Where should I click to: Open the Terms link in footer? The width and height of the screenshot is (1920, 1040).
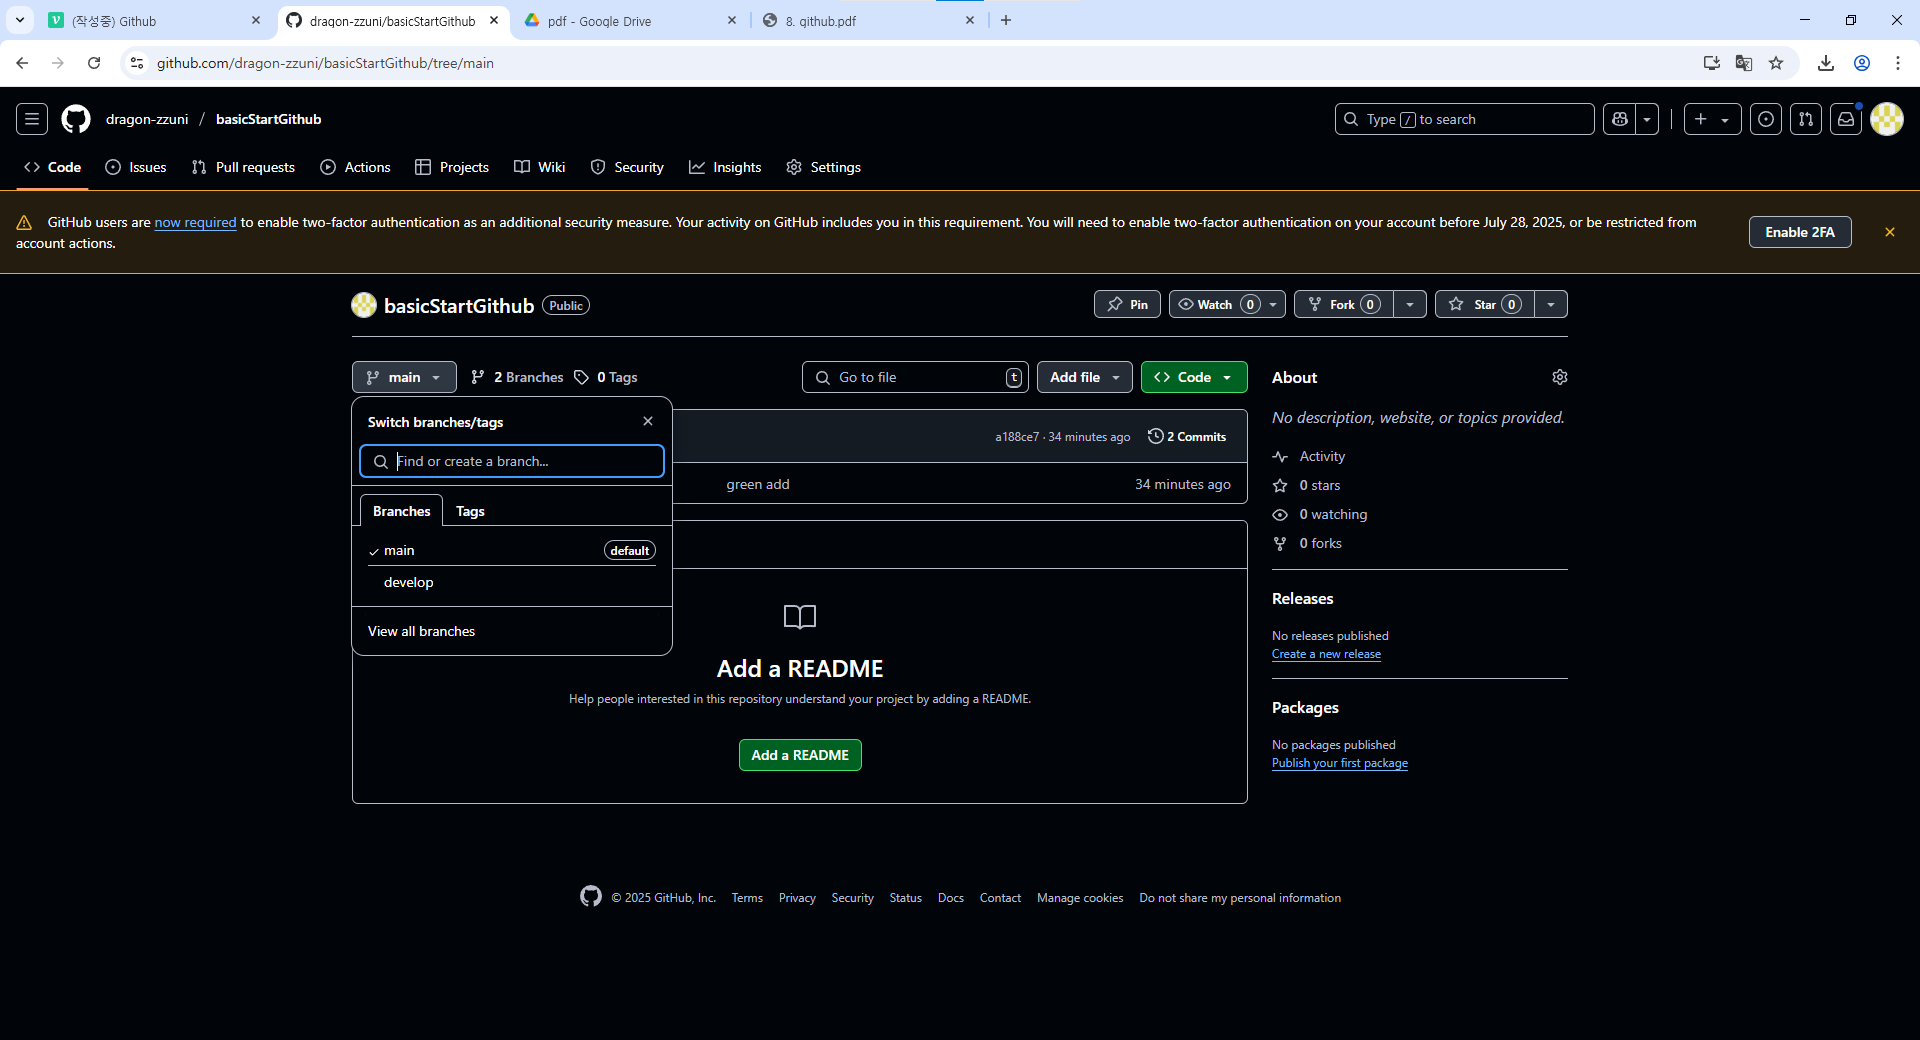pyautogui.click(x=747, y=898)
